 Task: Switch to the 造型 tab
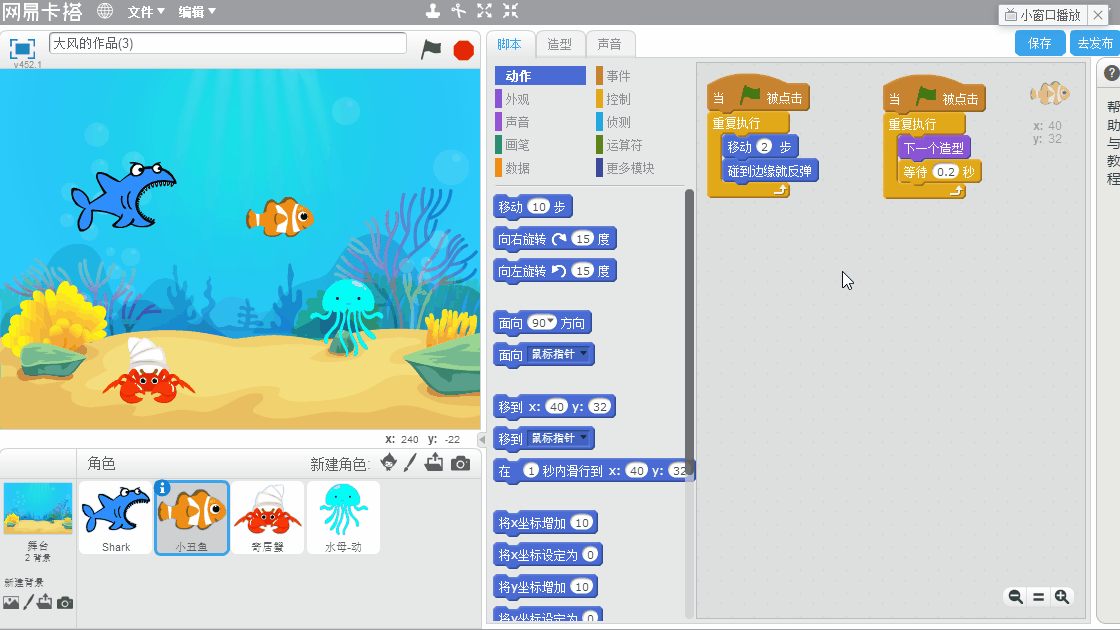coord(559,44)
